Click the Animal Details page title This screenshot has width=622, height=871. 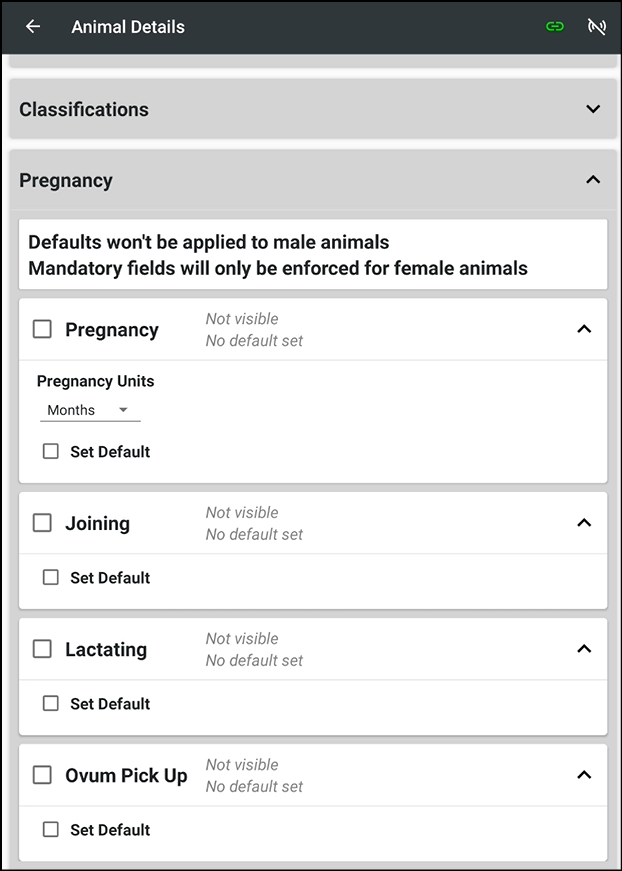[x=128, y=27]
